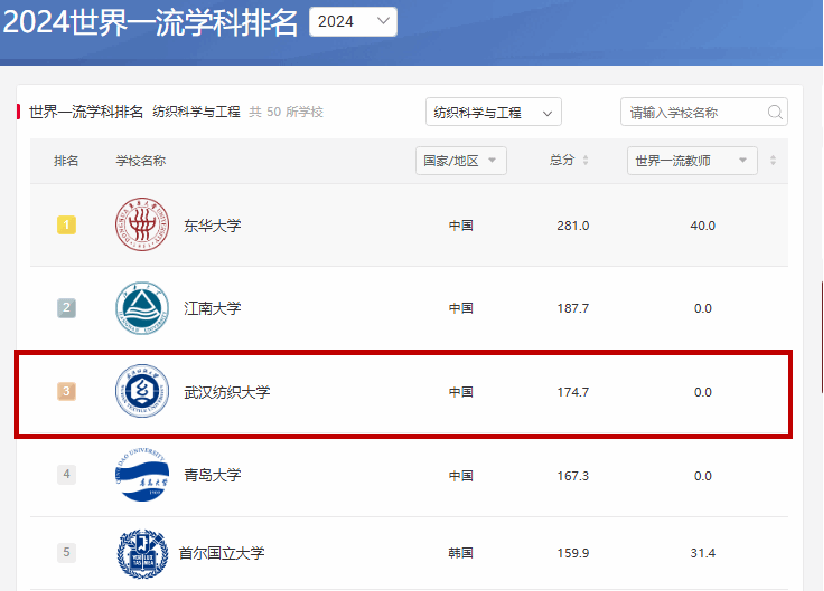The image size is (824, 591).
Task: Click the rank 3 bronze badge
Action: coord(66,392)
